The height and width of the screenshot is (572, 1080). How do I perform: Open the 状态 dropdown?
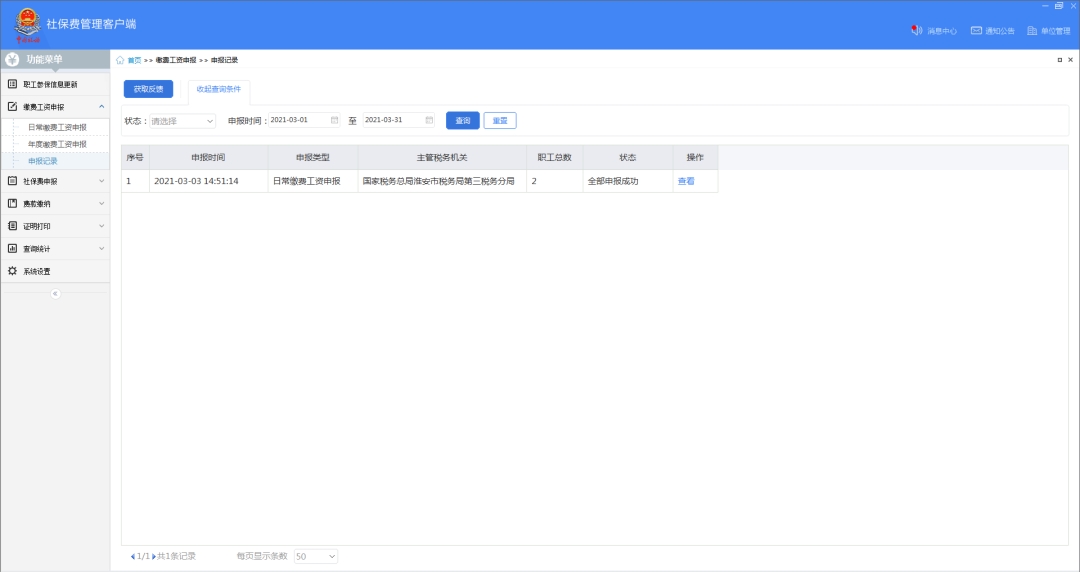(183, 121)
